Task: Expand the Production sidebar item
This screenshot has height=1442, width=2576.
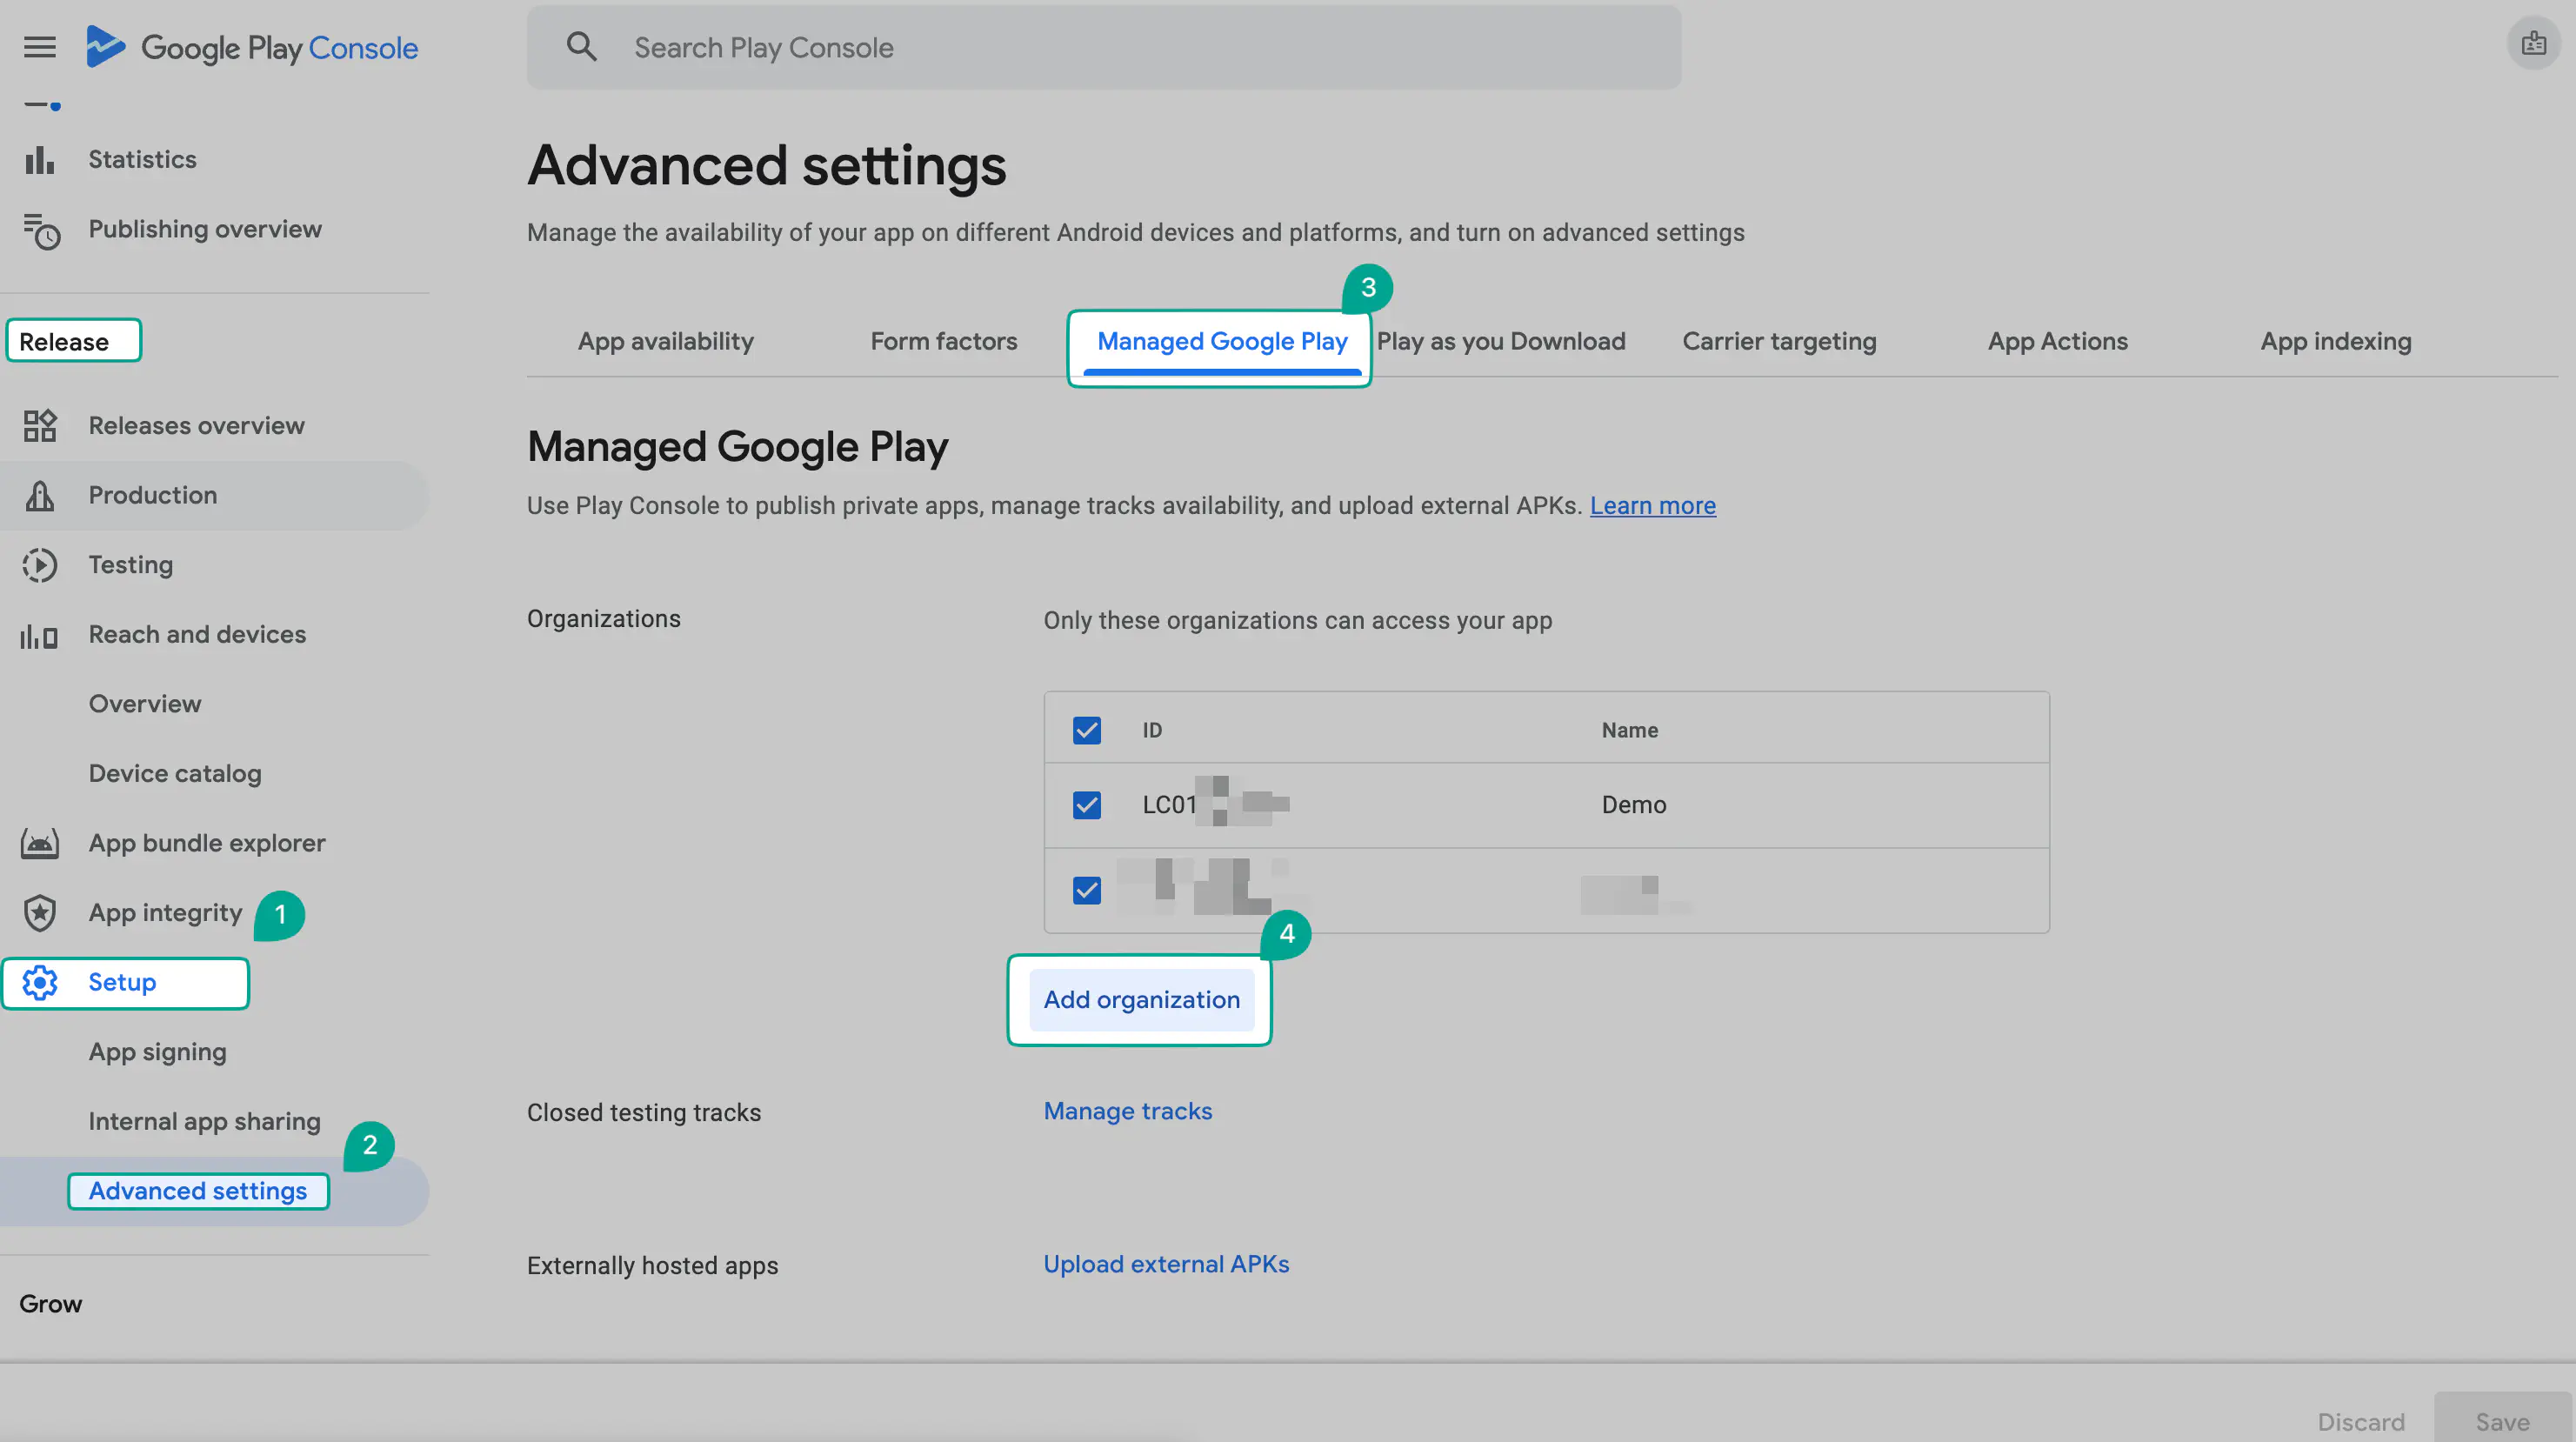Action: (152, 495)
